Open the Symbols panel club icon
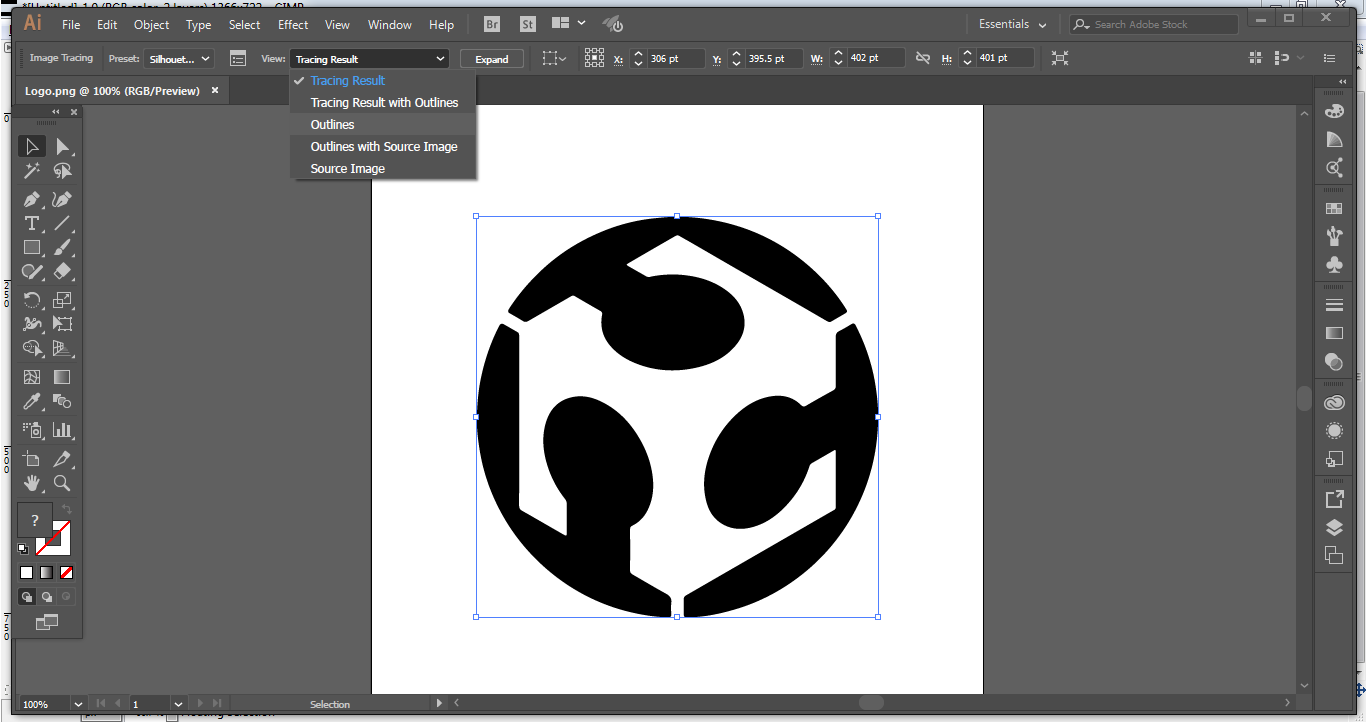 click(1334, 265)
